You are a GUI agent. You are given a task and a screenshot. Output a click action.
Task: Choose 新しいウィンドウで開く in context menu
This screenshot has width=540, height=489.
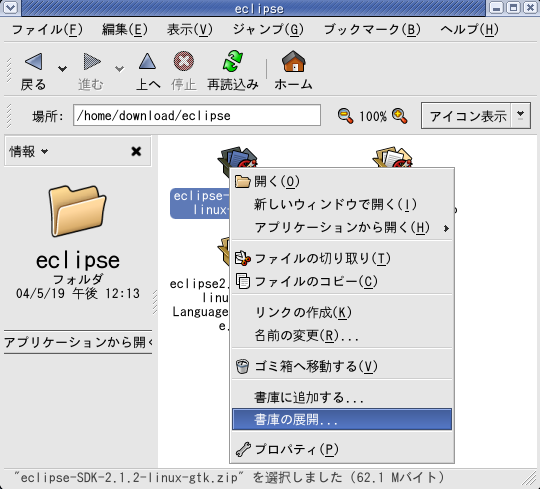[x=342, y=205]
